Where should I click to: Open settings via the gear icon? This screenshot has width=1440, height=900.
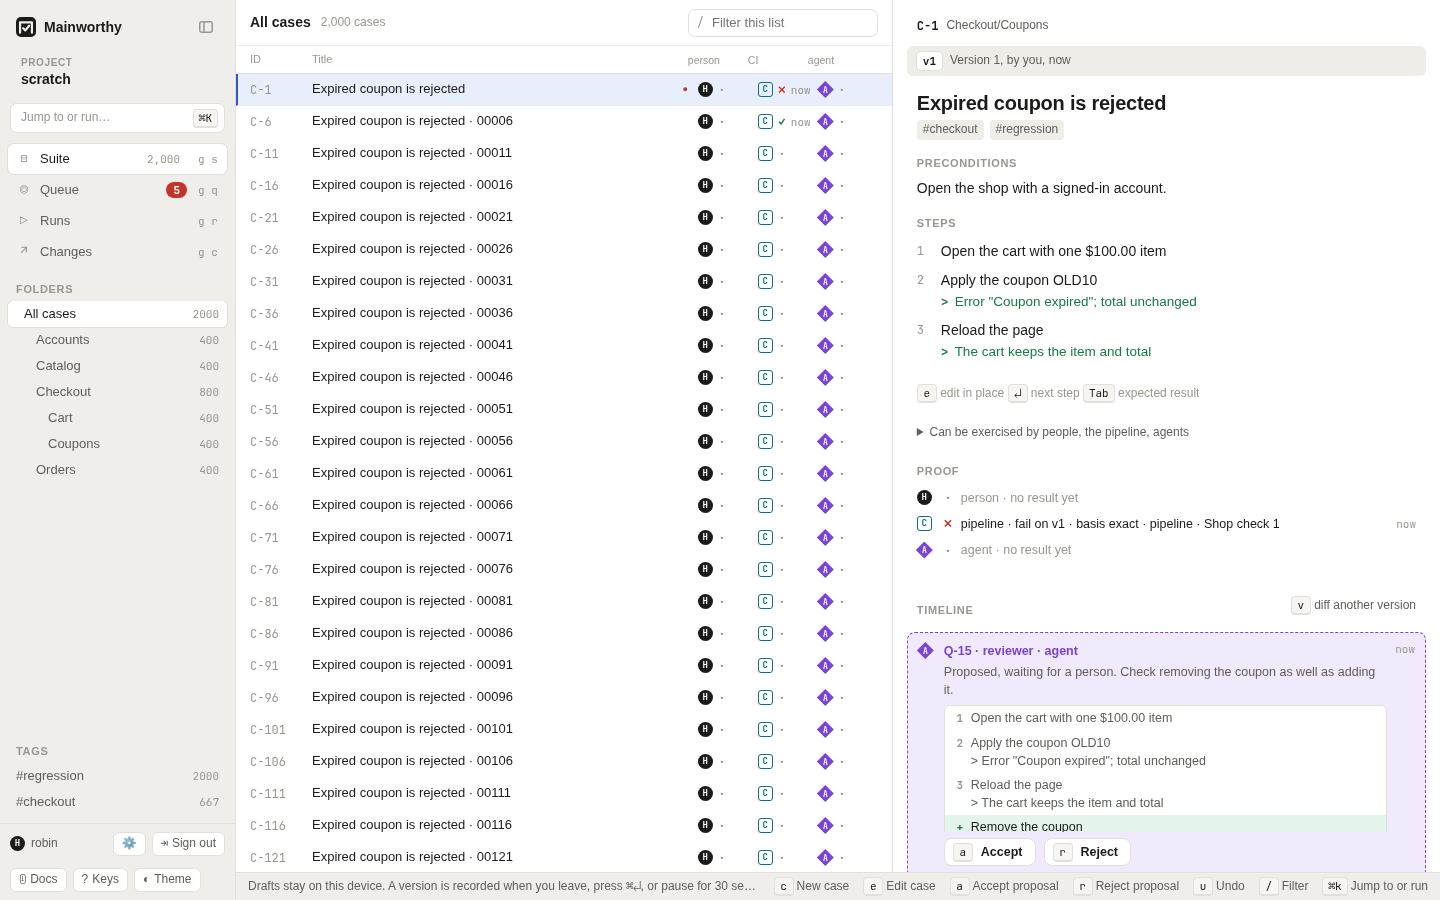point(129,843)
